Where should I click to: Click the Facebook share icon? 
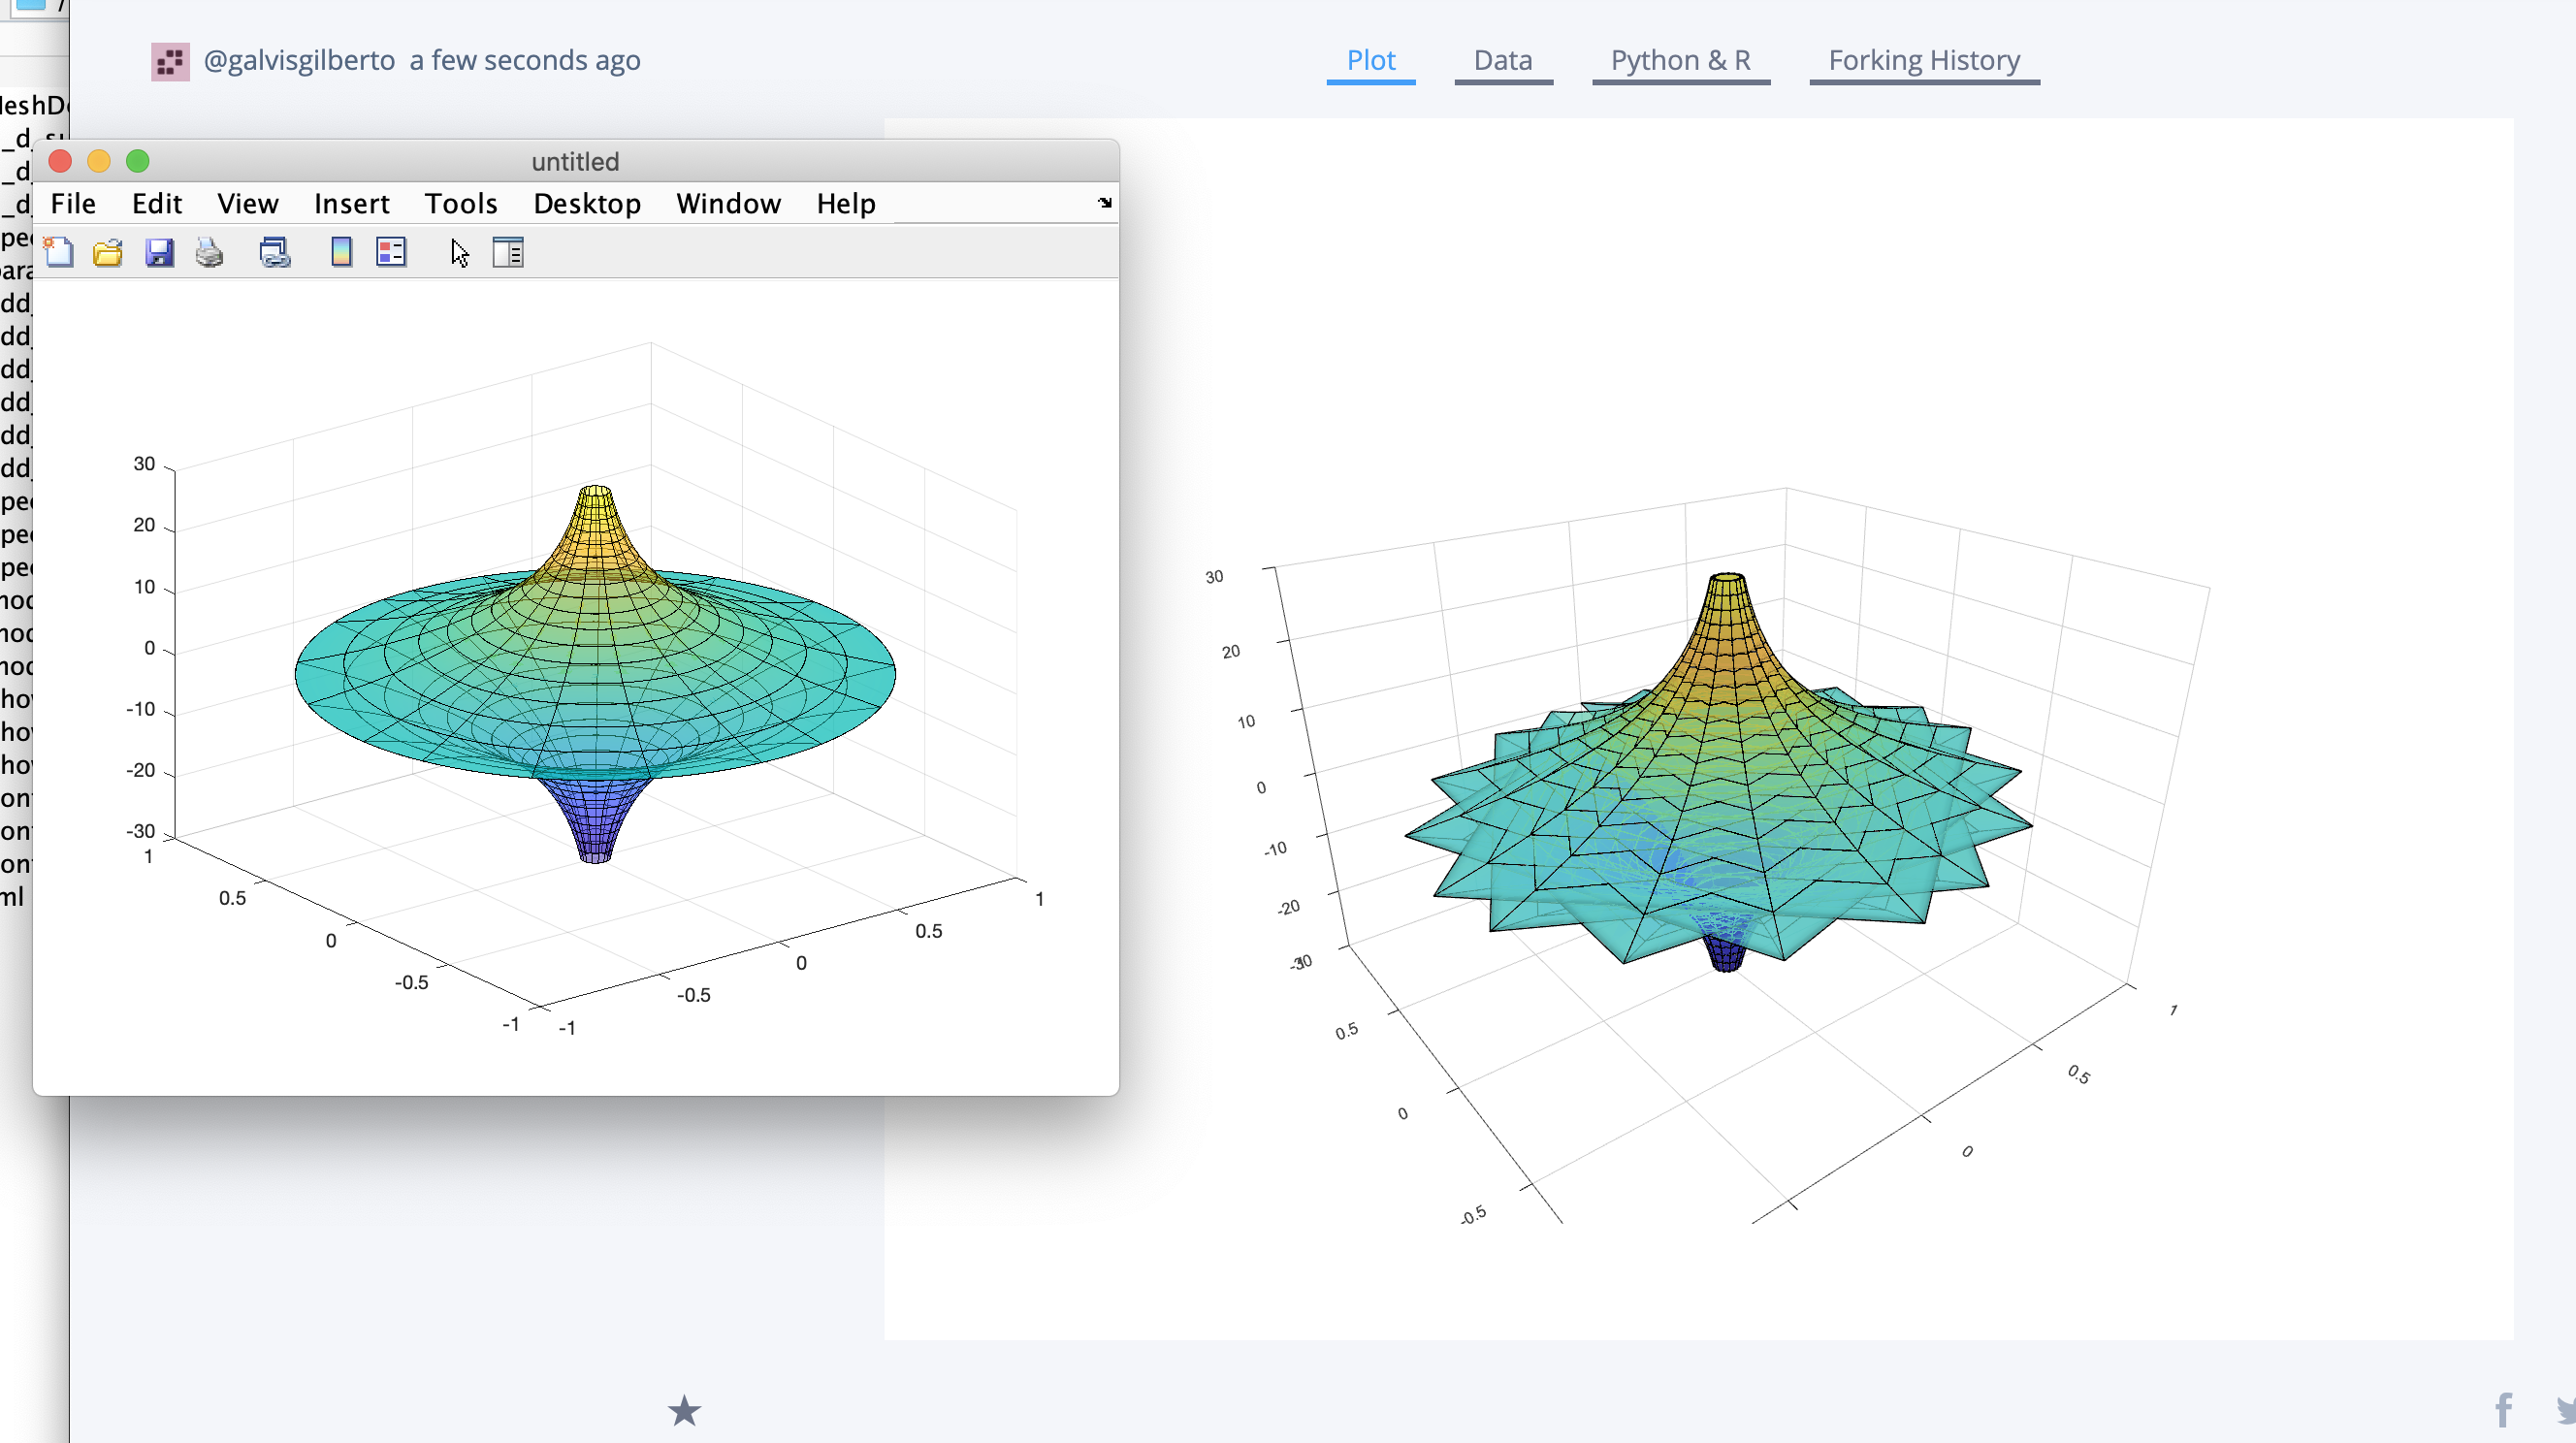tap(2503, 1411)
